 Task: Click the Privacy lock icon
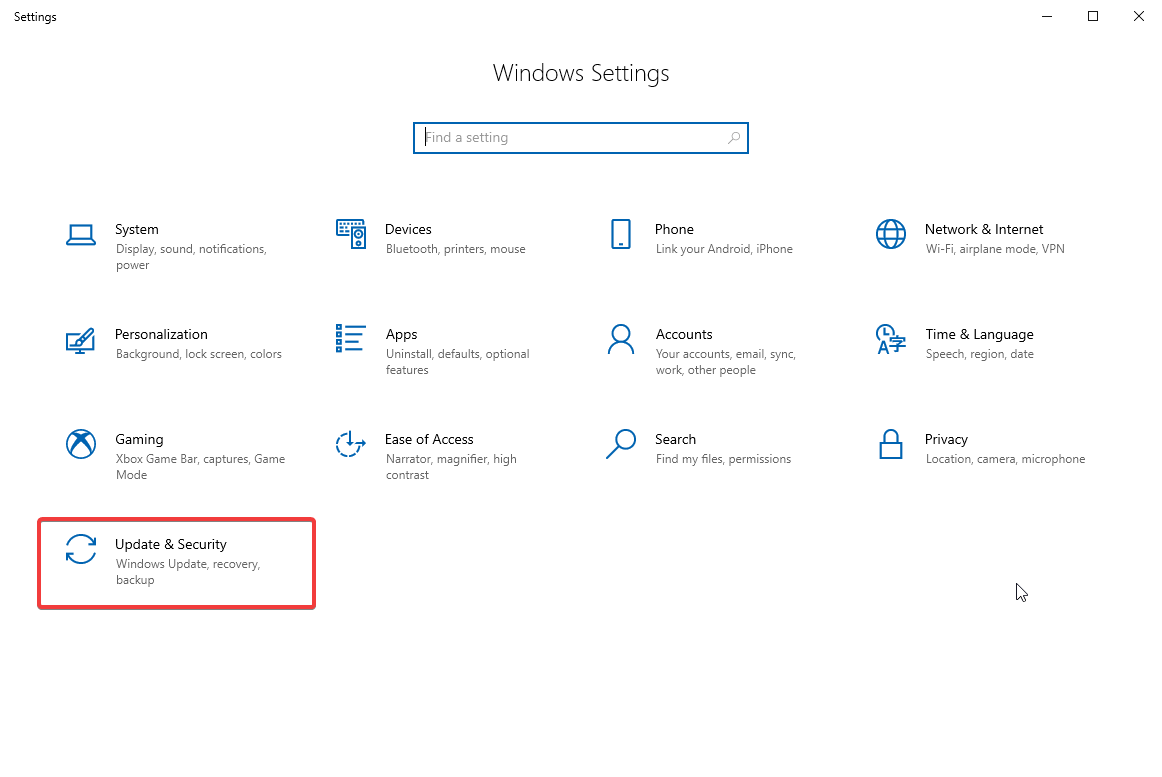[x=891, y=444]
